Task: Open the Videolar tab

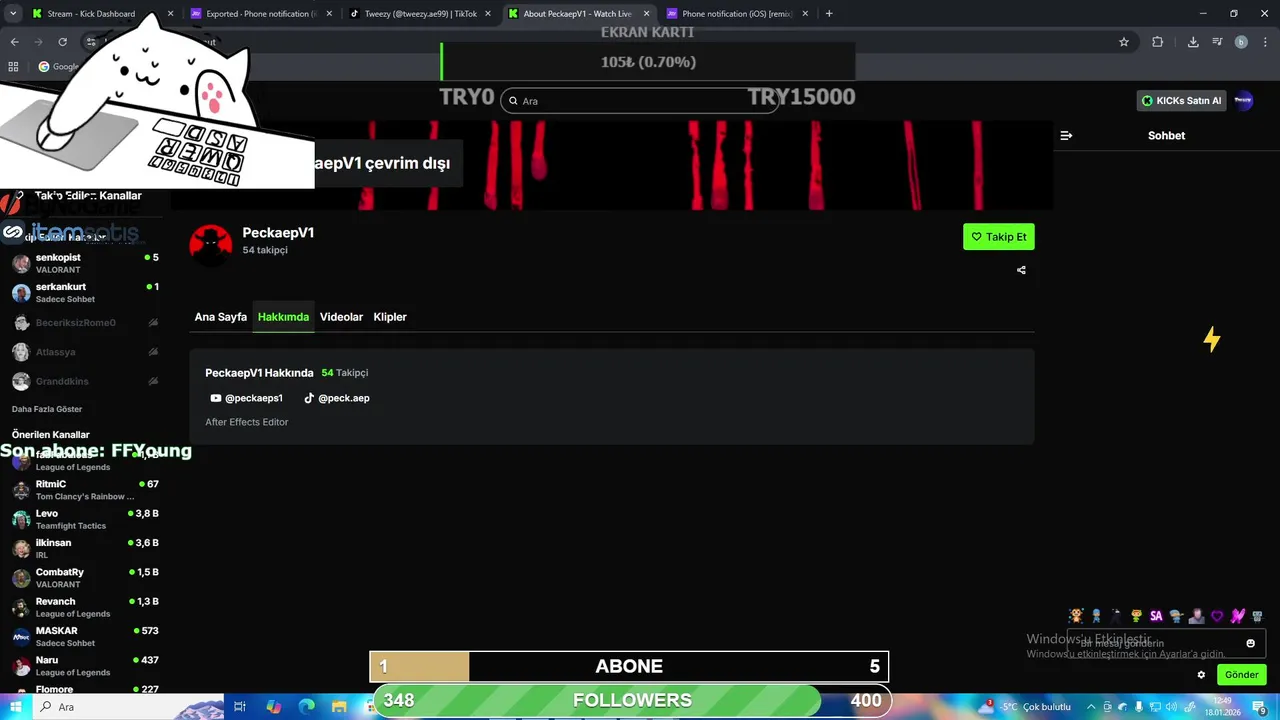Action: click(341, 317)
